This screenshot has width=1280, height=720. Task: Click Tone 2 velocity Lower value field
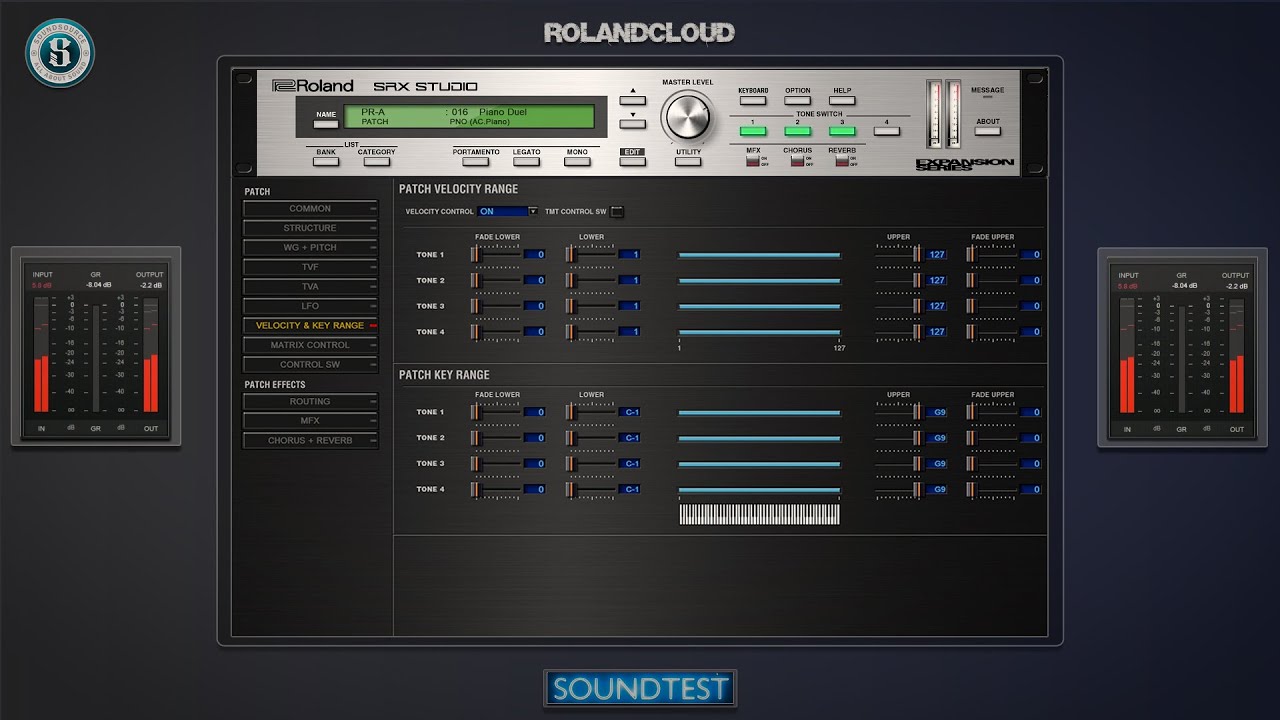pos(630,281)
